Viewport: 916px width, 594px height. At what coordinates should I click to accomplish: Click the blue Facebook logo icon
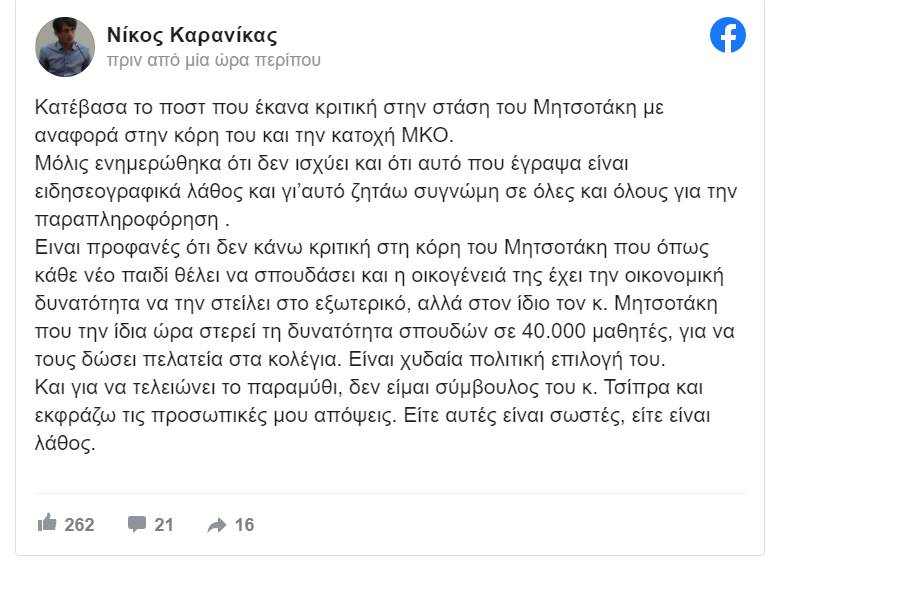[x=727, y=35]
